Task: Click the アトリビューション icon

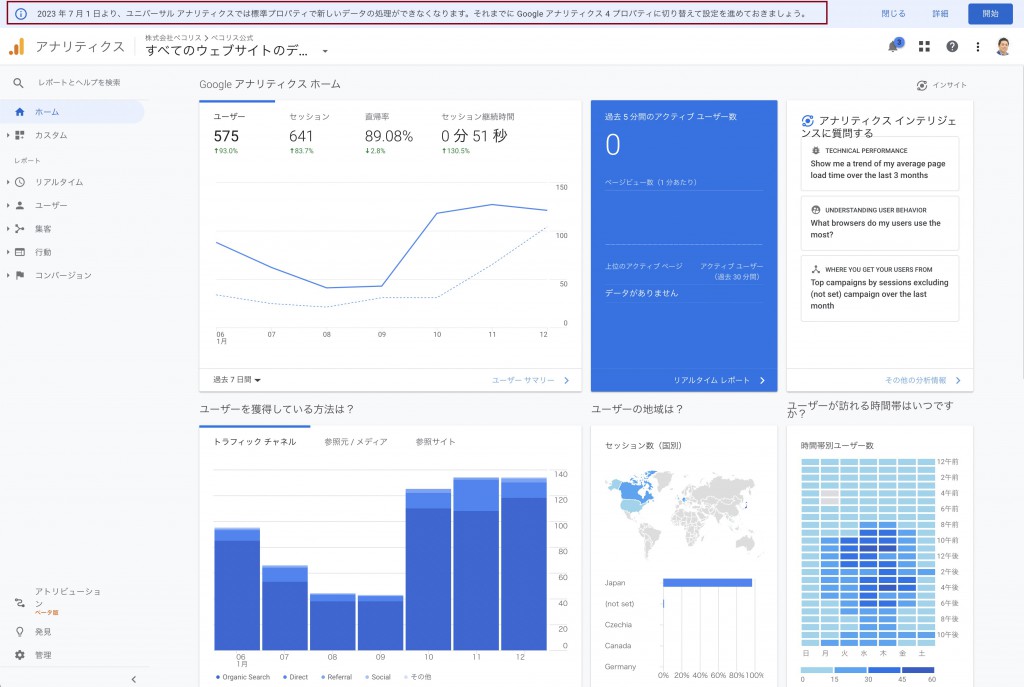Action: click(x=20, y=603)
